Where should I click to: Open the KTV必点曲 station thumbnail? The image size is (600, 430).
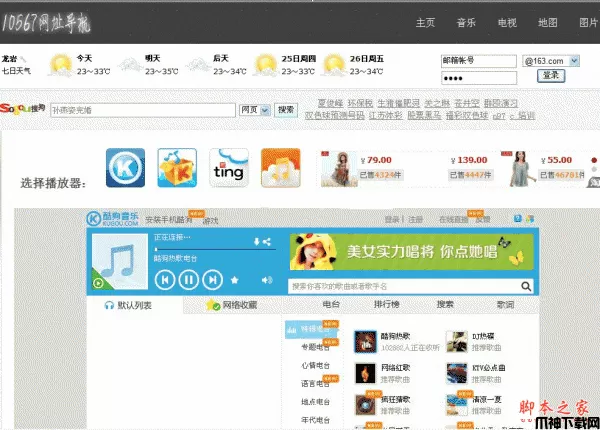(x=457, y=373)
